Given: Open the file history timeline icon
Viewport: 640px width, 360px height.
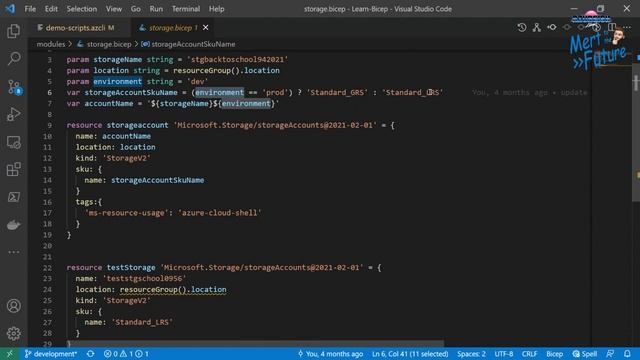Looking at the screenshot, I should pyautogui.click(x=522, y=27).
